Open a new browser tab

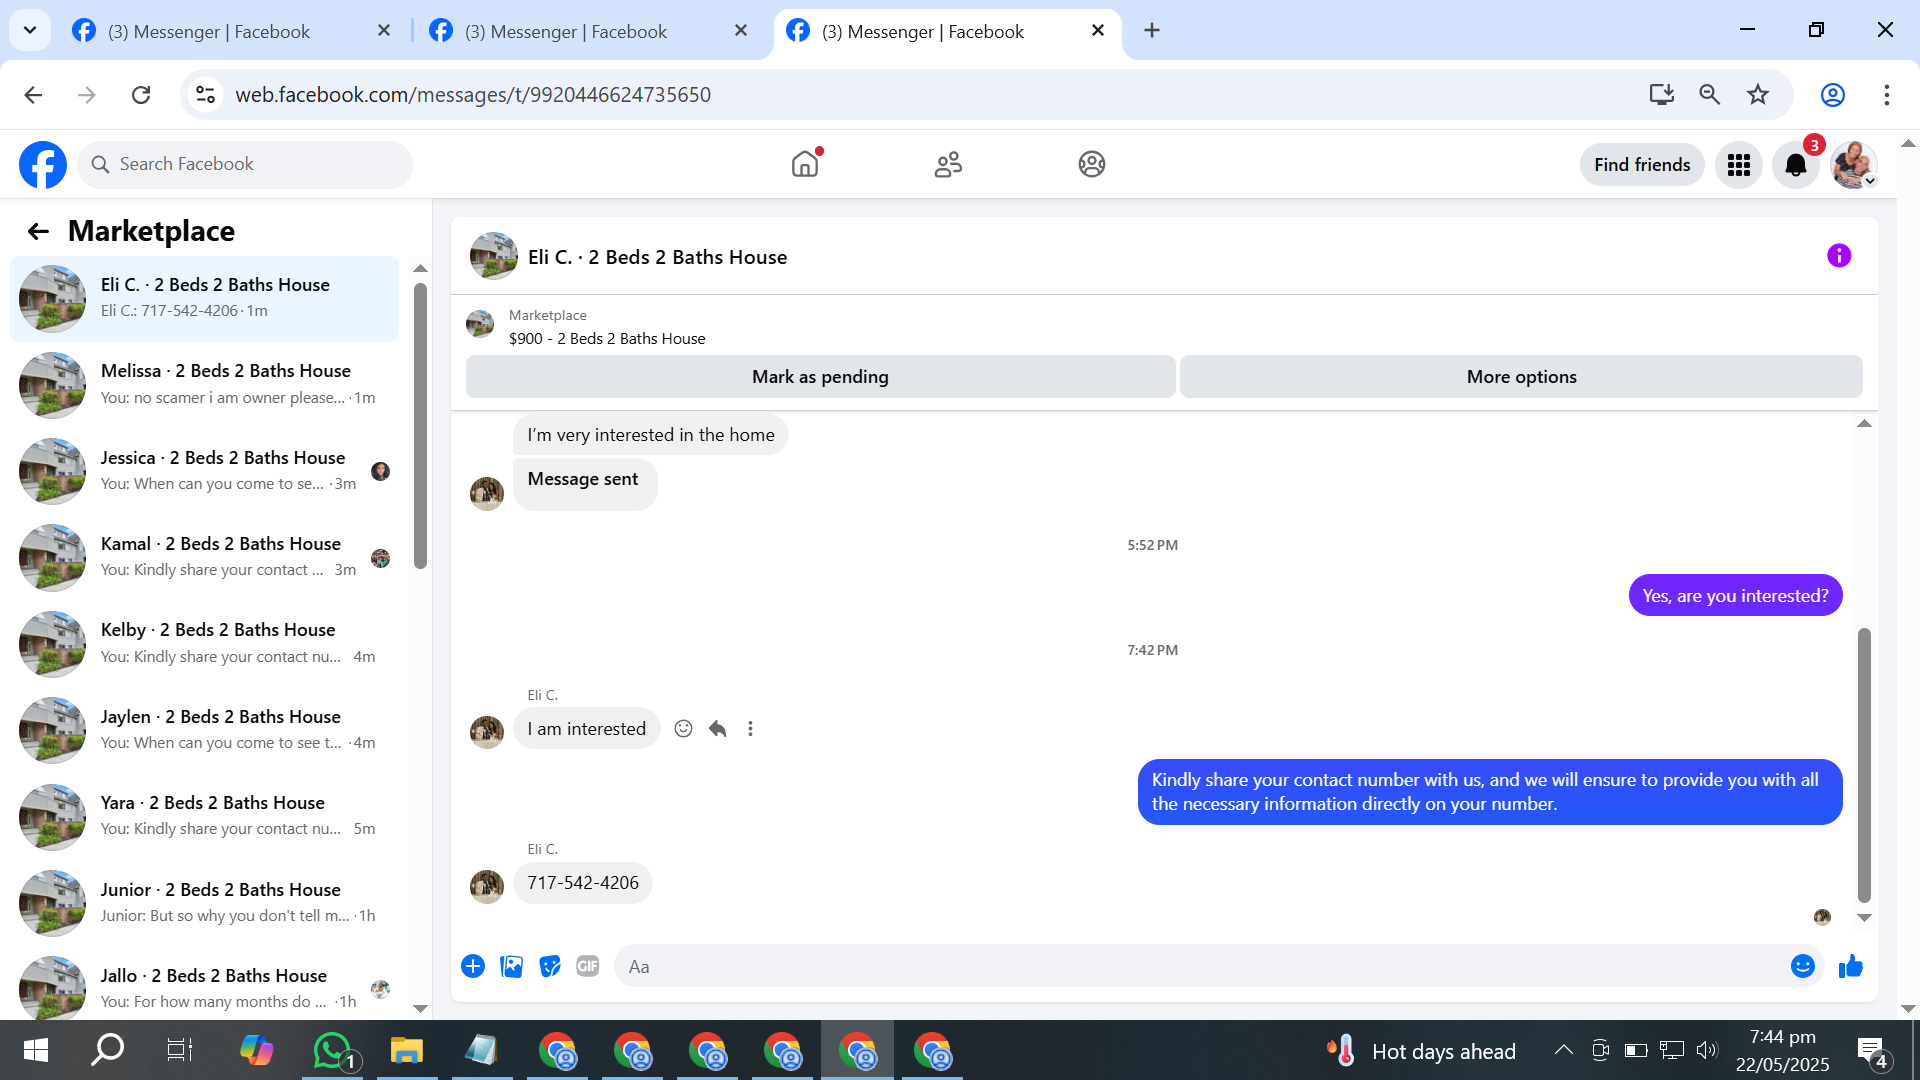click(x=1152, y=31)
